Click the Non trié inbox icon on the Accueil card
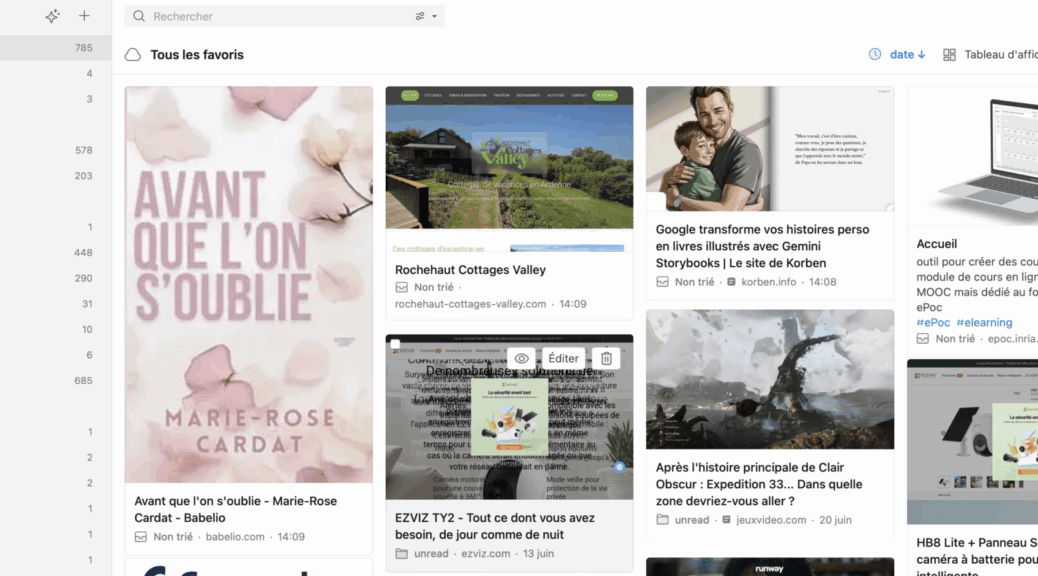 (x=923, y=339)
